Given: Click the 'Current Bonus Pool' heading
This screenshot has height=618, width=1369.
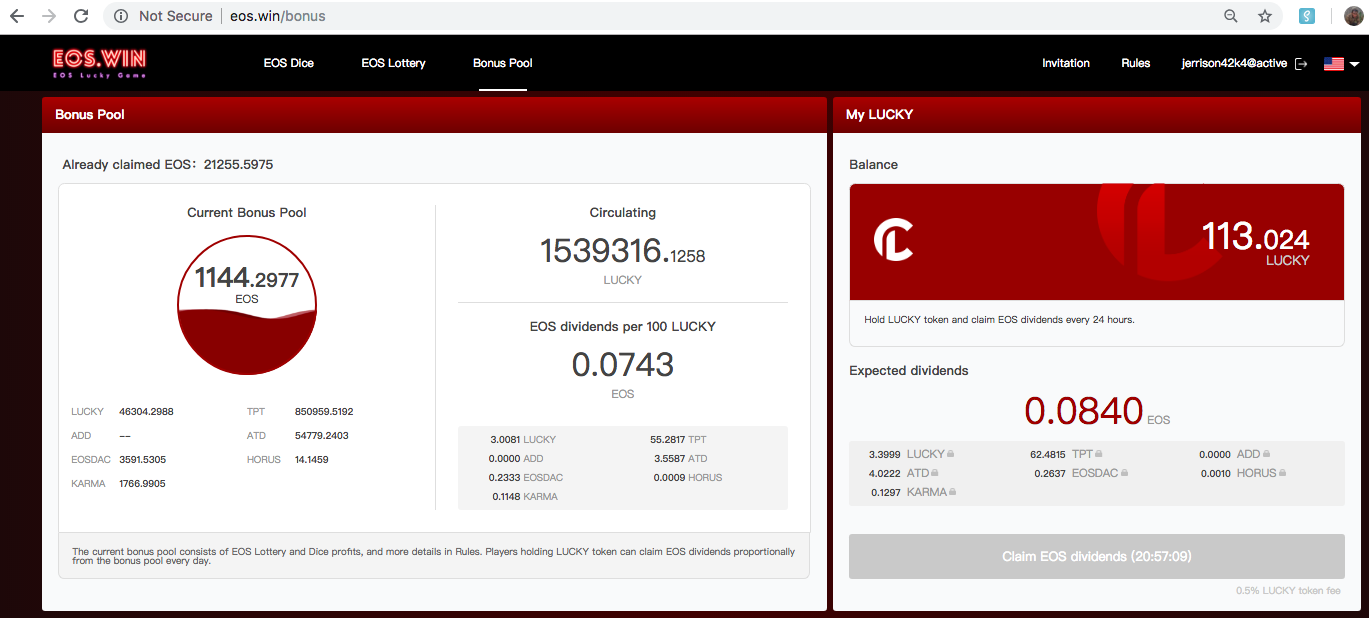Looking at the screenshot, I should (x=247, y=212).
